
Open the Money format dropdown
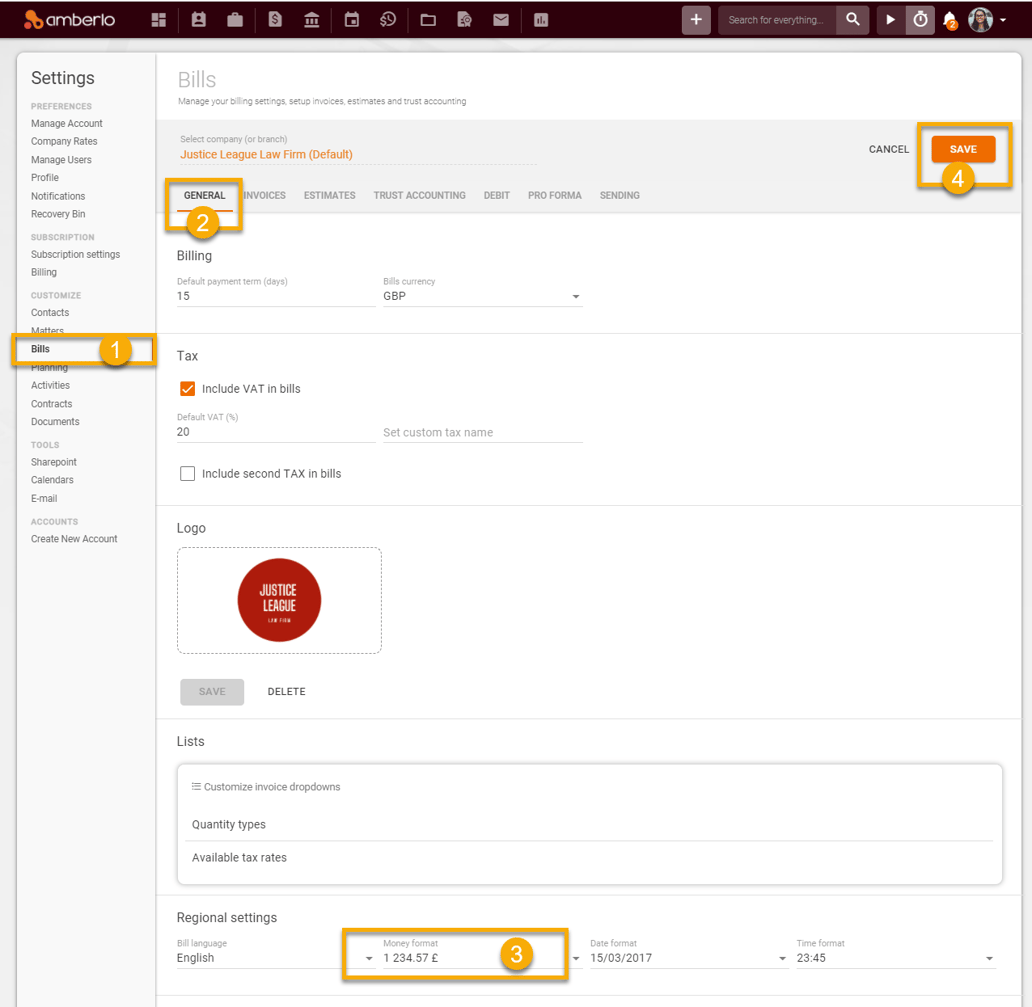click(575, 957)
